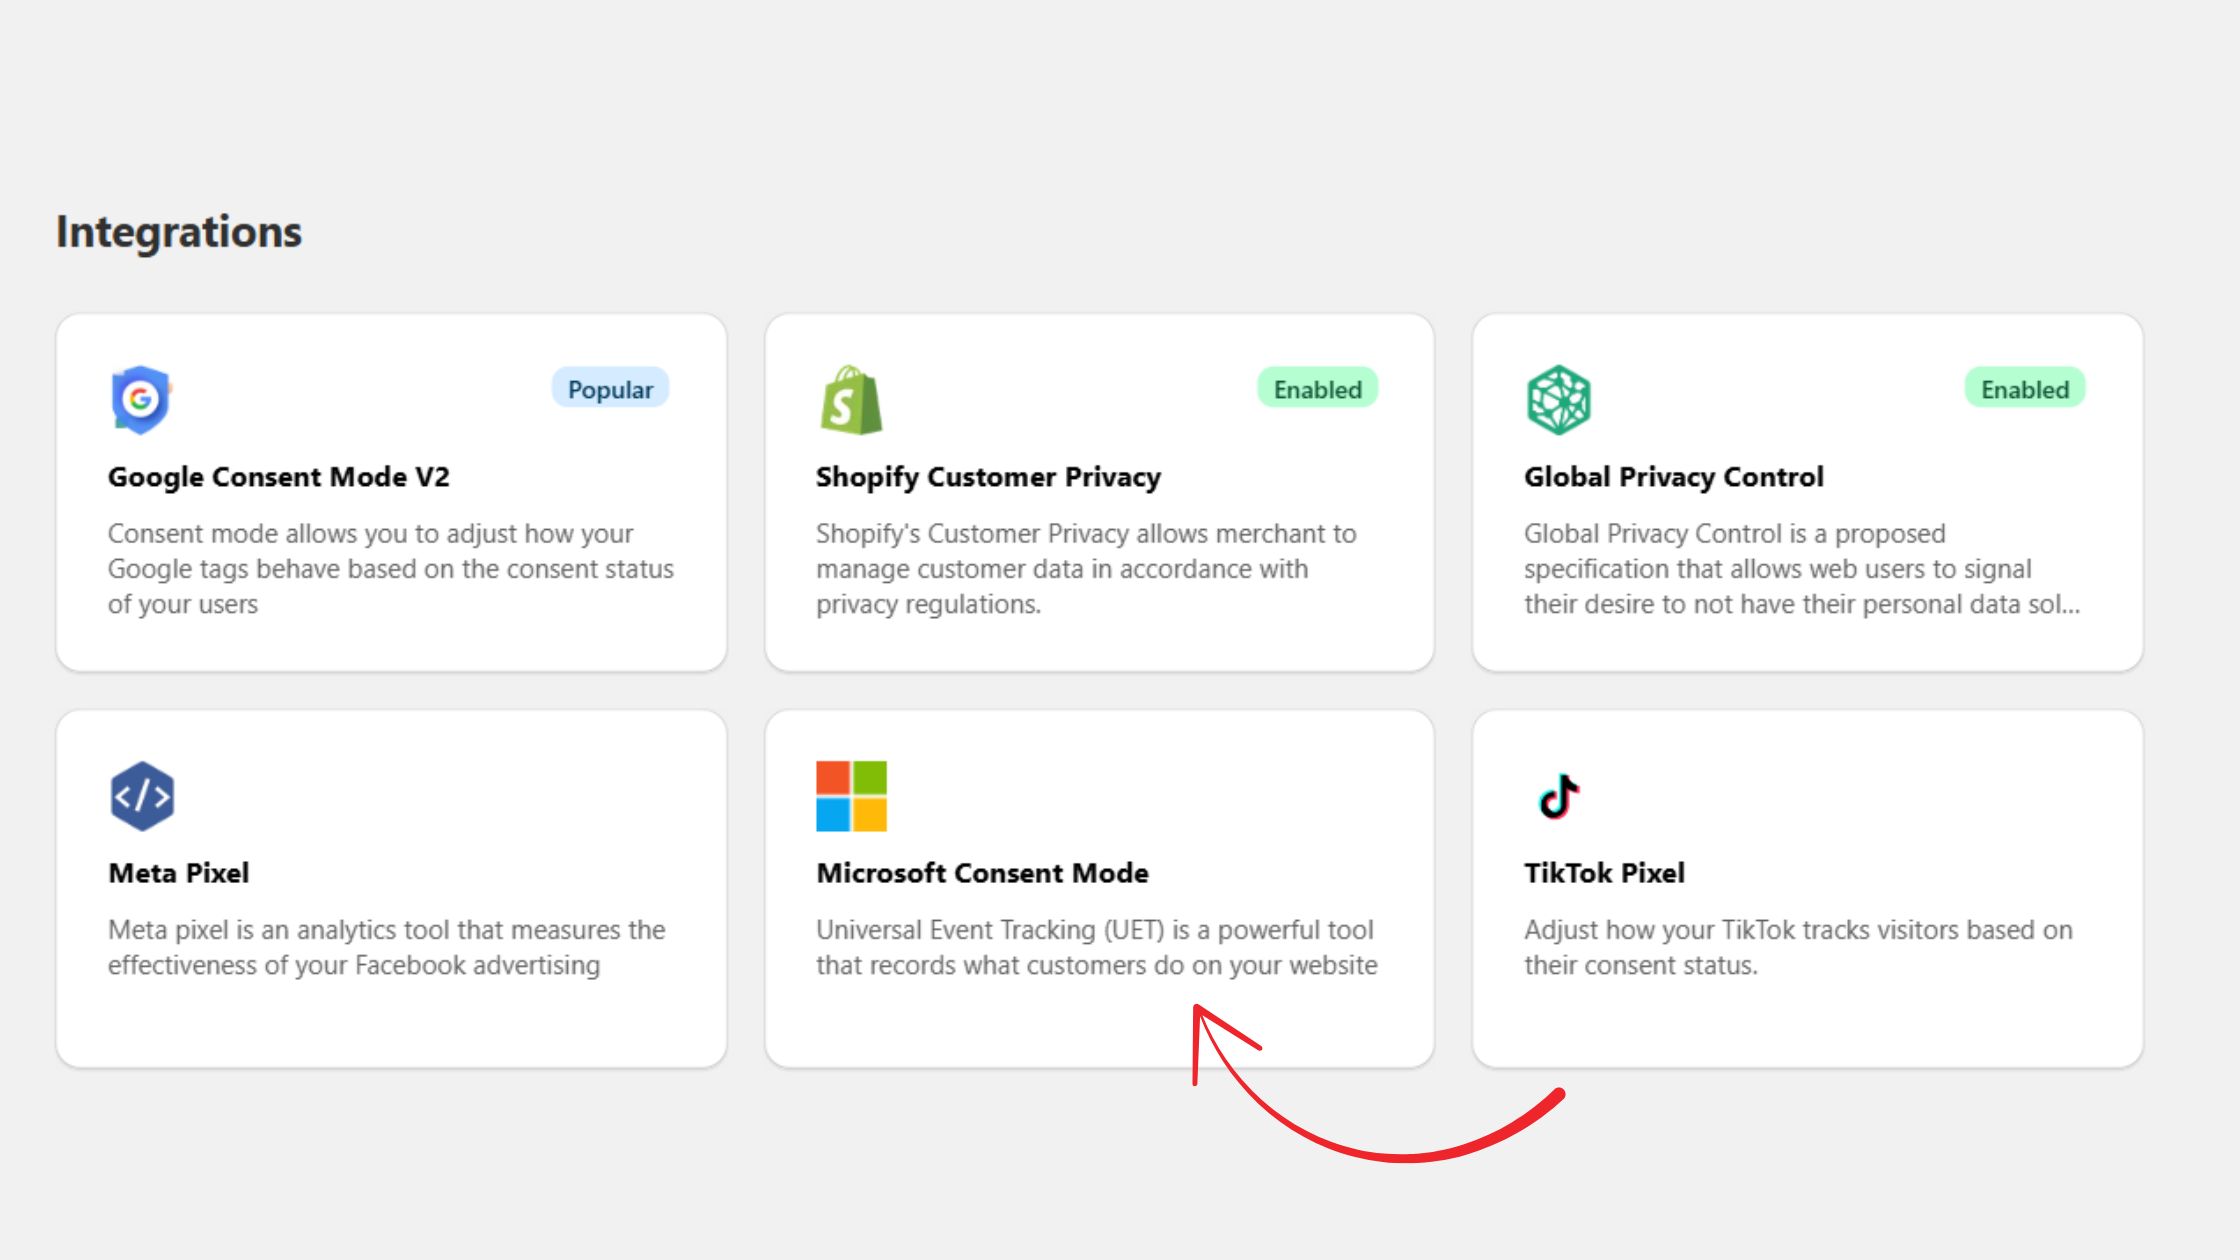Open Microsoft Consent Mode title
The height and width of the screenshot is (1260, 2240).
pos(982,873)
